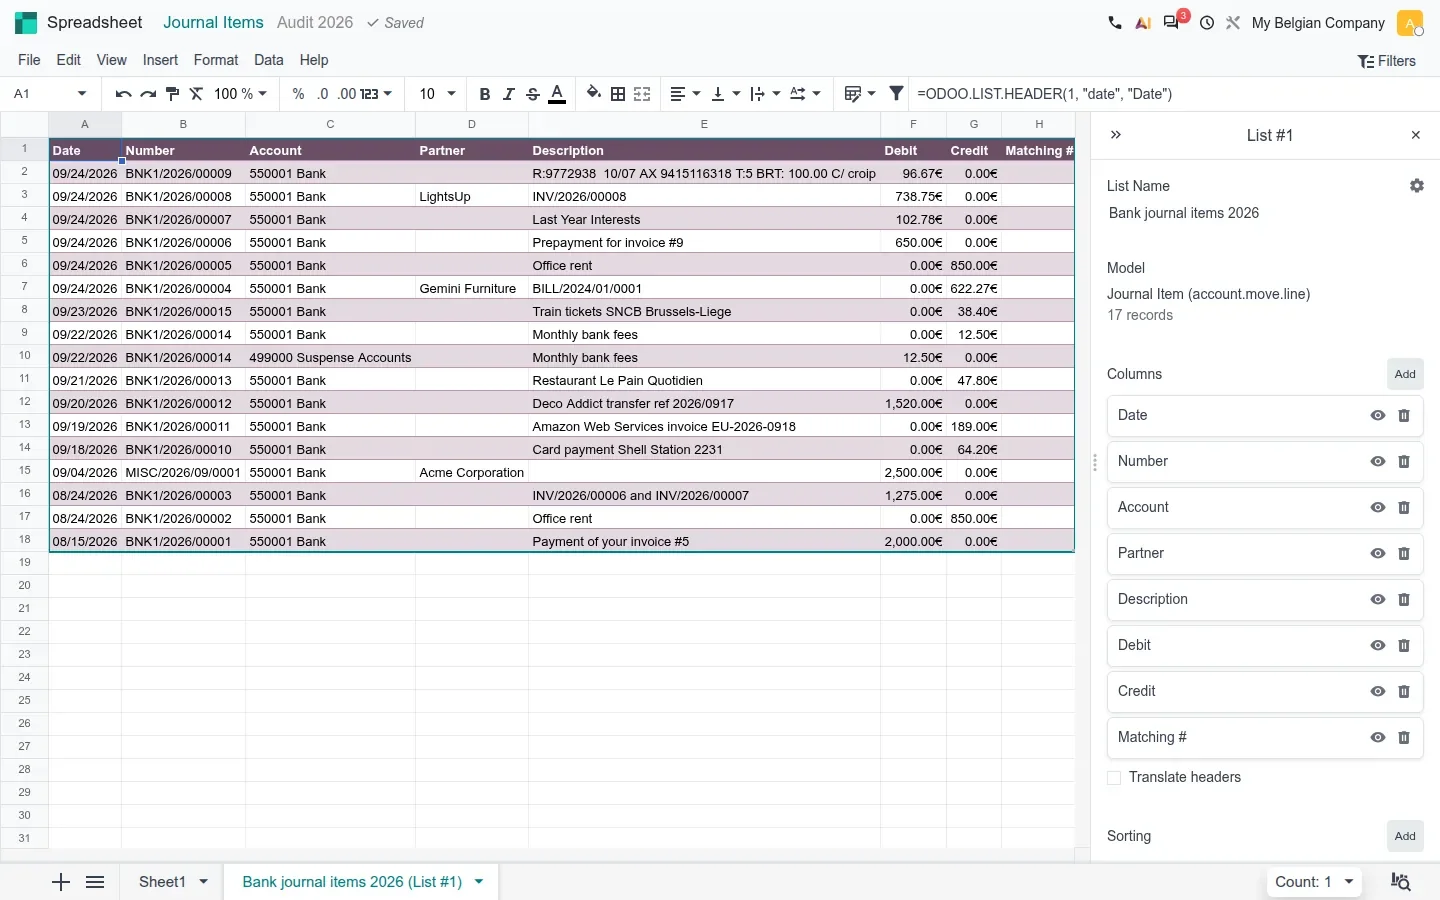Viewport: 1440px width, 900px height.
Task: Toggle the filter funnel icon in the toolbar
Action: click(896, 94)
